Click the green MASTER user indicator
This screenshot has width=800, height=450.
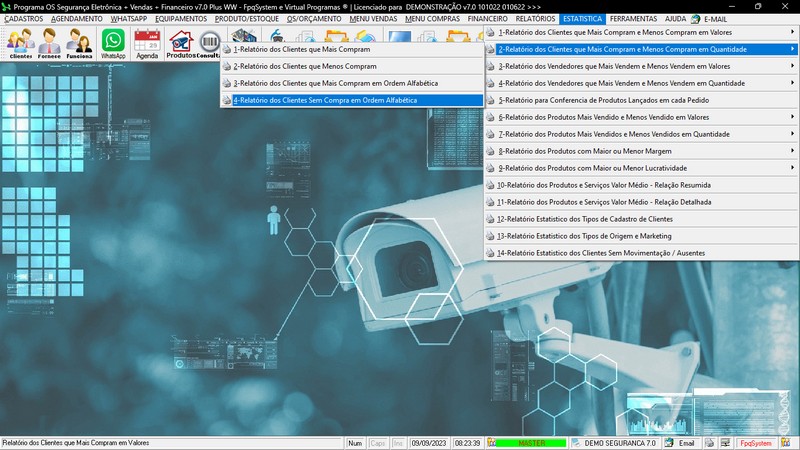pyautogui.click(x=530, y=443)
